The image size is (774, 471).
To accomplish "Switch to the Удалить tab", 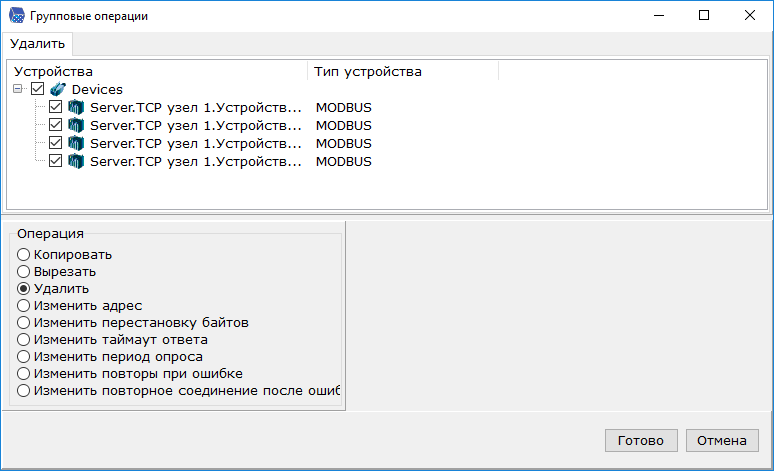I will pyautogui.click(x=37, y=44).
